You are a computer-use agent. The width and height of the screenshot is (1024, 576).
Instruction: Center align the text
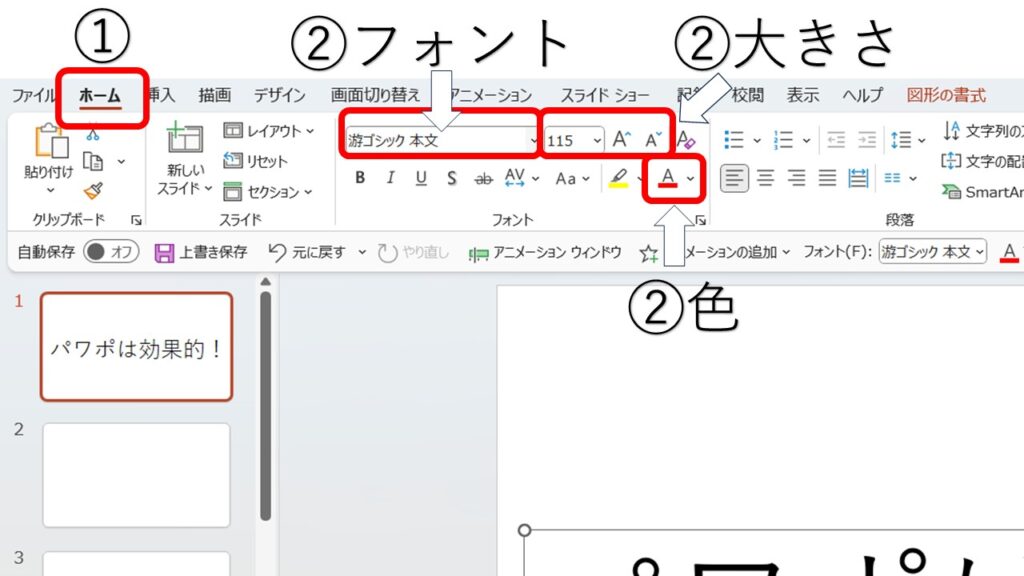pyautogui.click(x=765, y=178)
